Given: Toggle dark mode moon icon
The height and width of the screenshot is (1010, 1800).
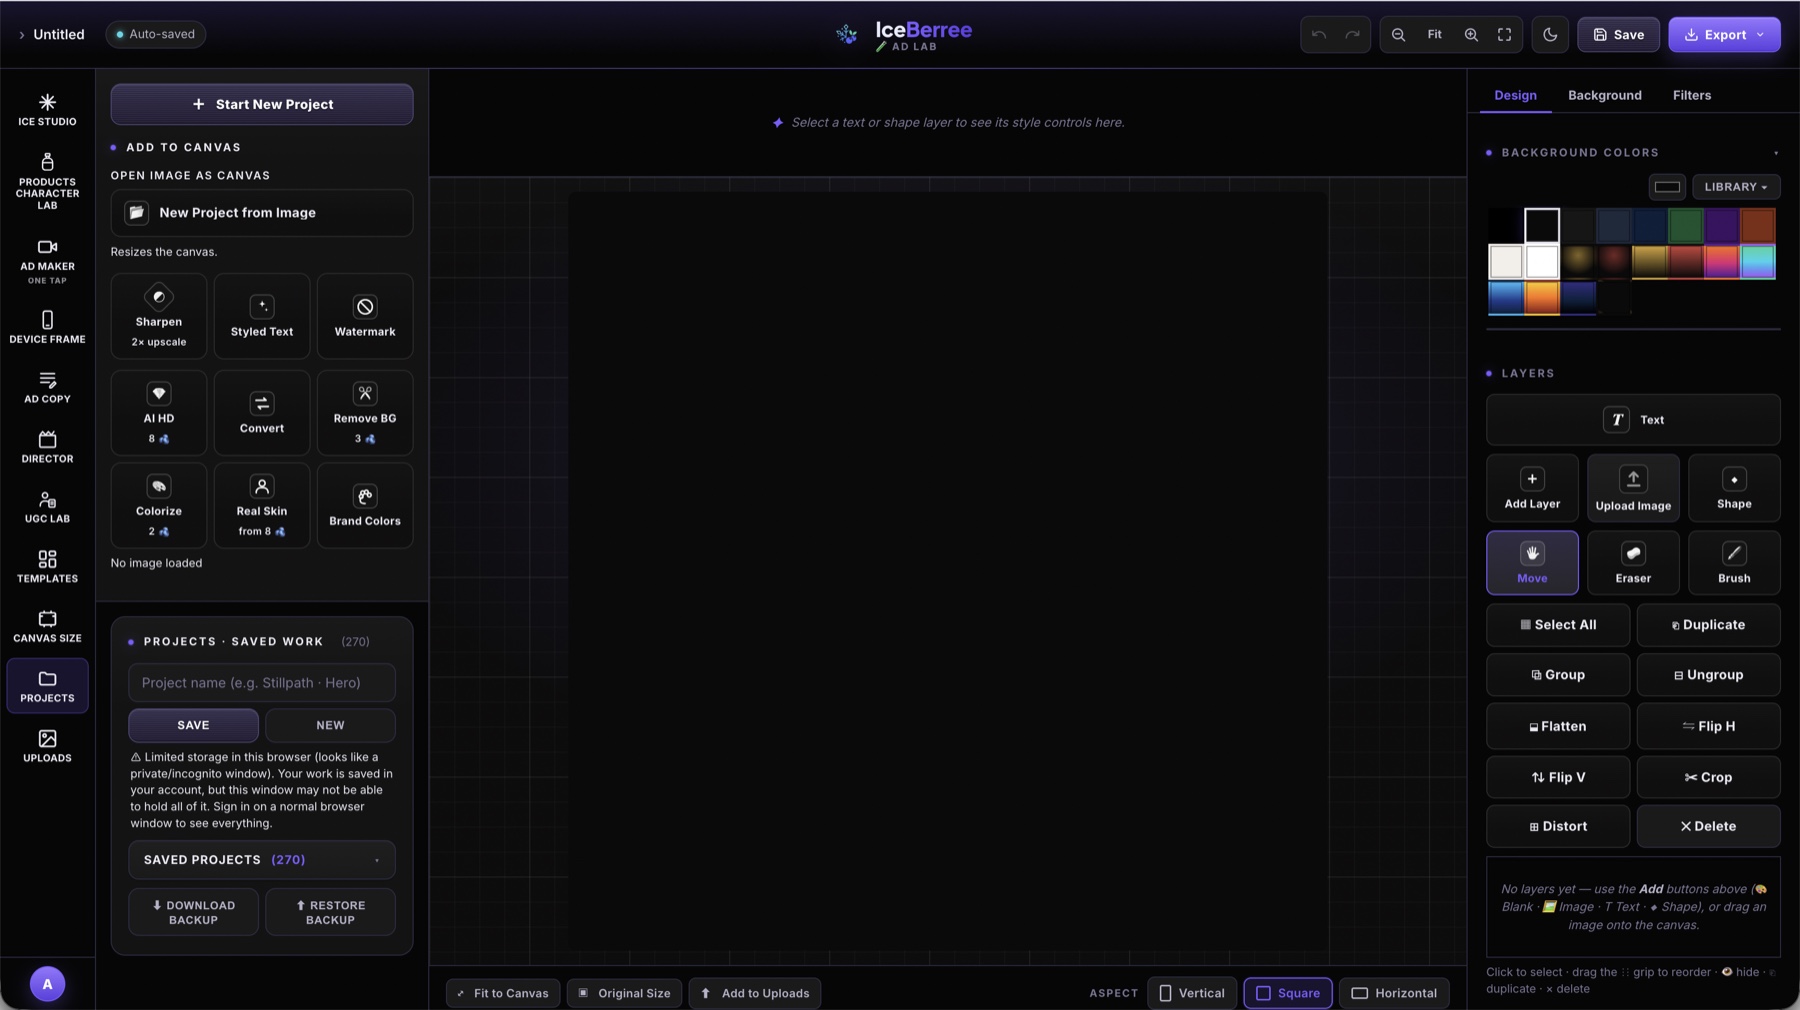Looking at the screenshot, I should (x=1550, y=34).
